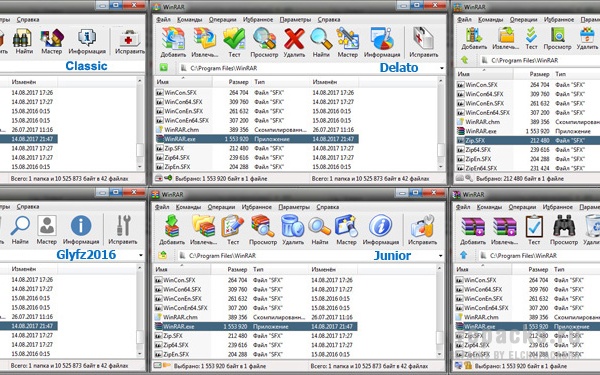Click Classic theme's Найти binoculars icon
The width and height of the screenshot is (600, 375).
pos(24,39)
